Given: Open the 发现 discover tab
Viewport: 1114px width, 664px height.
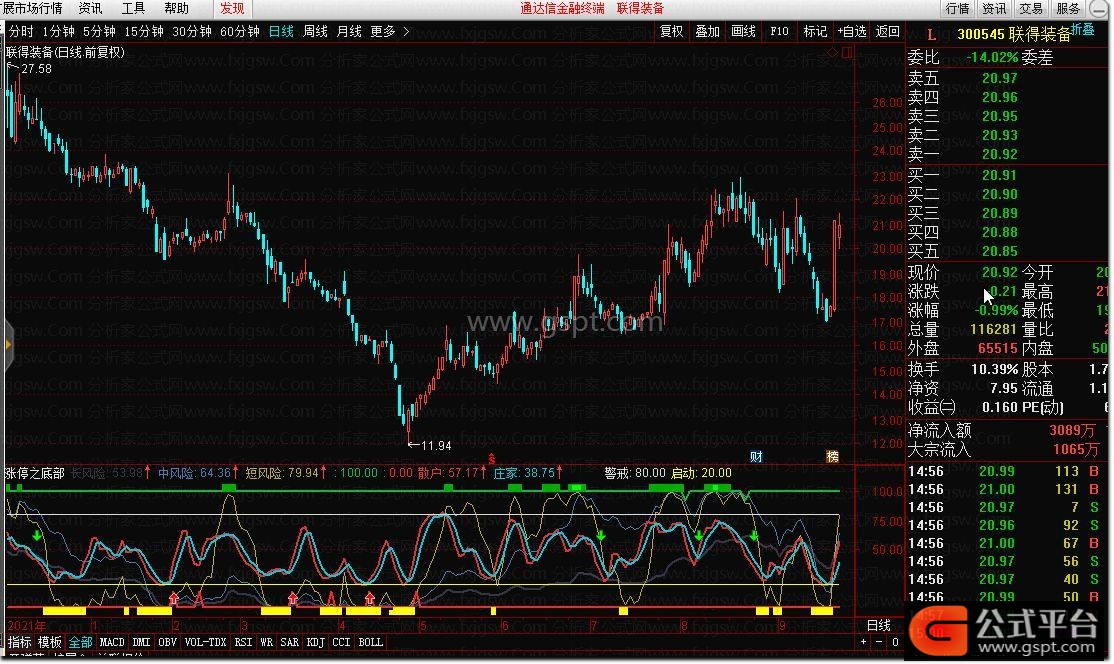Looking at the screenshot, I should [x=232, y=9].
